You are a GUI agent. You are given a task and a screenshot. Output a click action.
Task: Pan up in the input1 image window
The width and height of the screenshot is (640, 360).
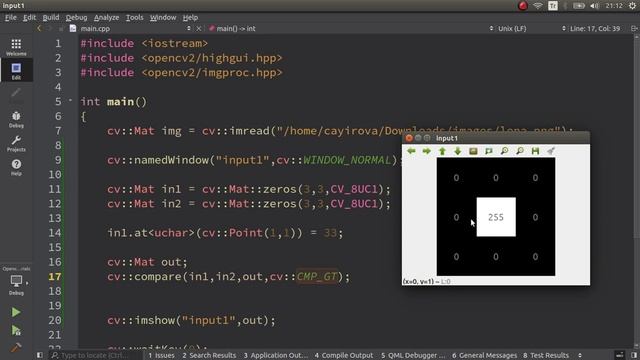click(442, 151)
